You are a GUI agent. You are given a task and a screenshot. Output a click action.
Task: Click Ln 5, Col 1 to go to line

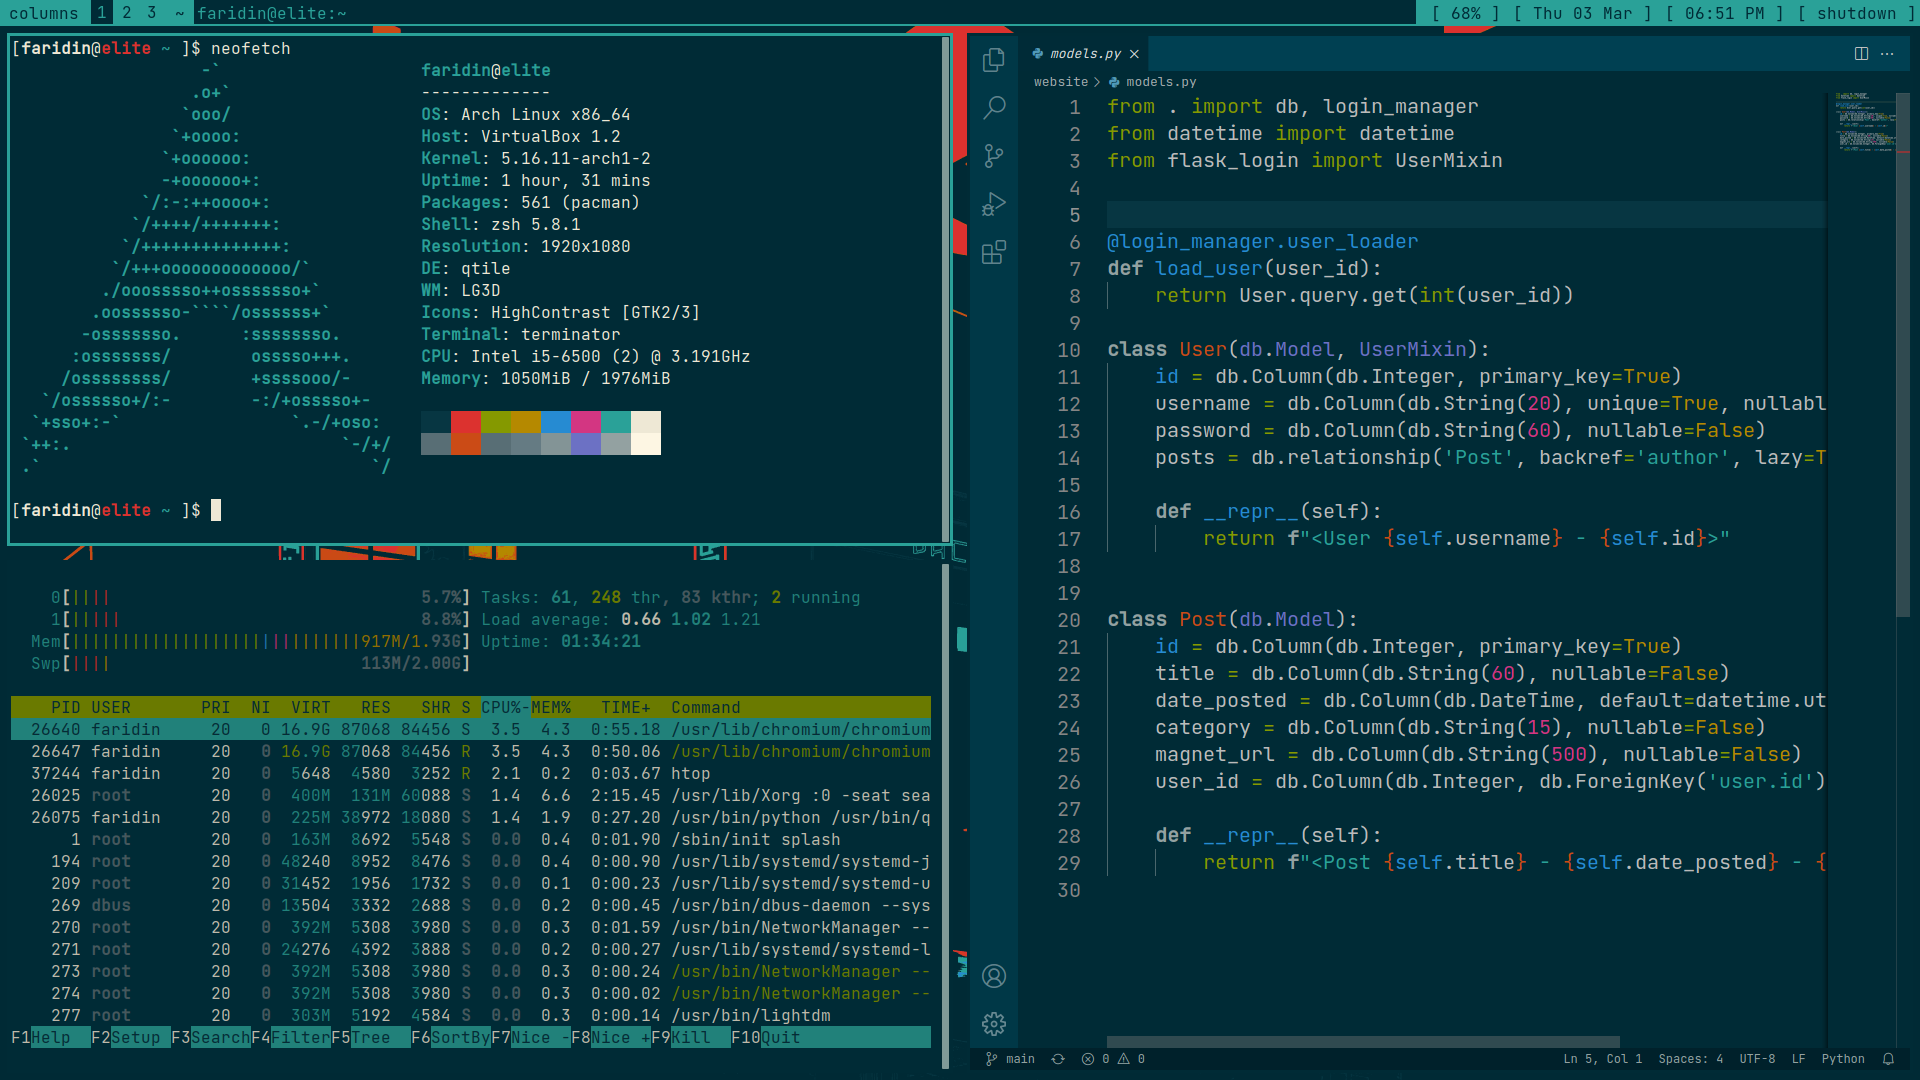click(x=1601, y=1059)
